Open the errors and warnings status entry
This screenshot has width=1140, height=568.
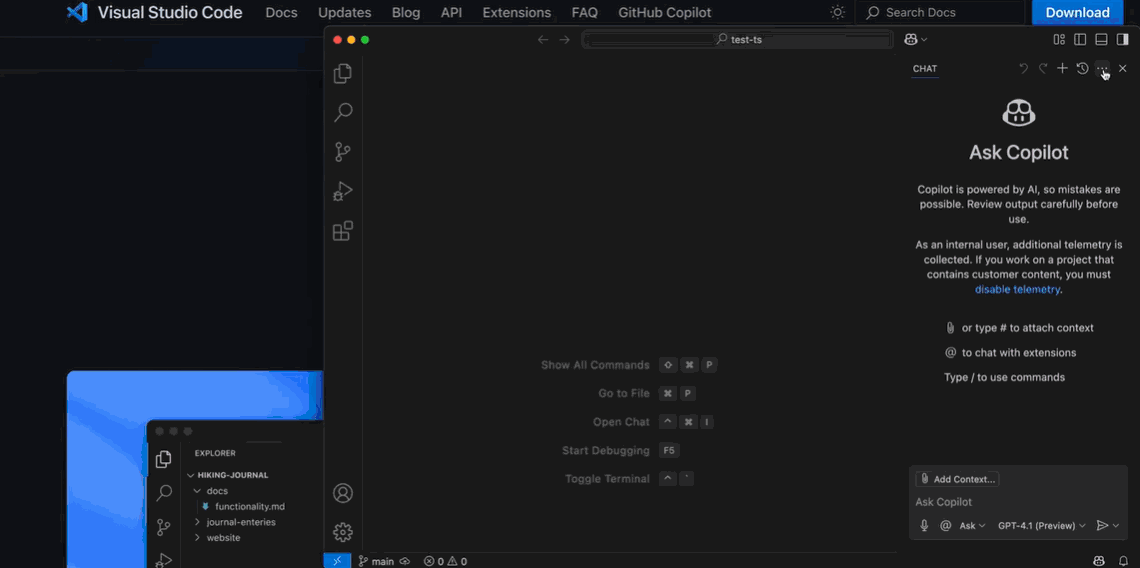click(x=445, y=561)
